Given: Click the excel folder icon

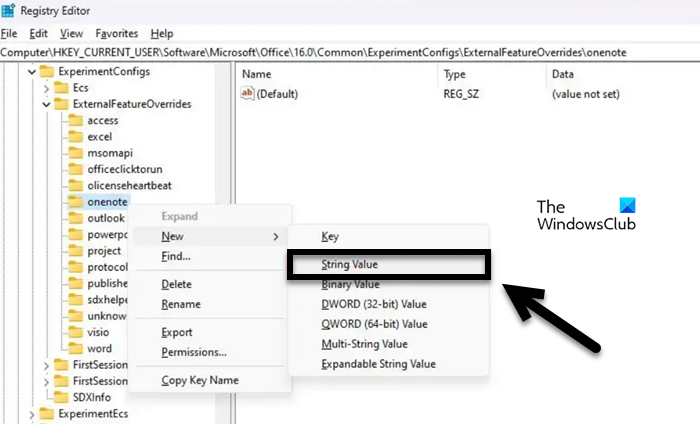Looking at the screenshot, I should (75, 137).
